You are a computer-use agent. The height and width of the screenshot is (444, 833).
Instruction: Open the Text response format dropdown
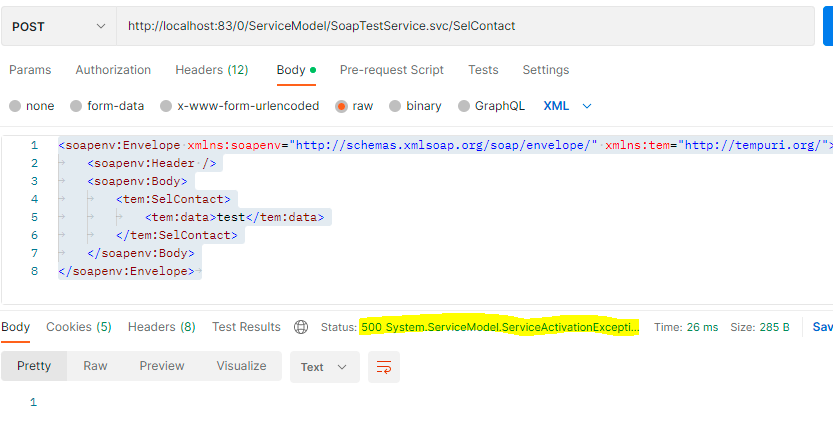coord(325,367)
